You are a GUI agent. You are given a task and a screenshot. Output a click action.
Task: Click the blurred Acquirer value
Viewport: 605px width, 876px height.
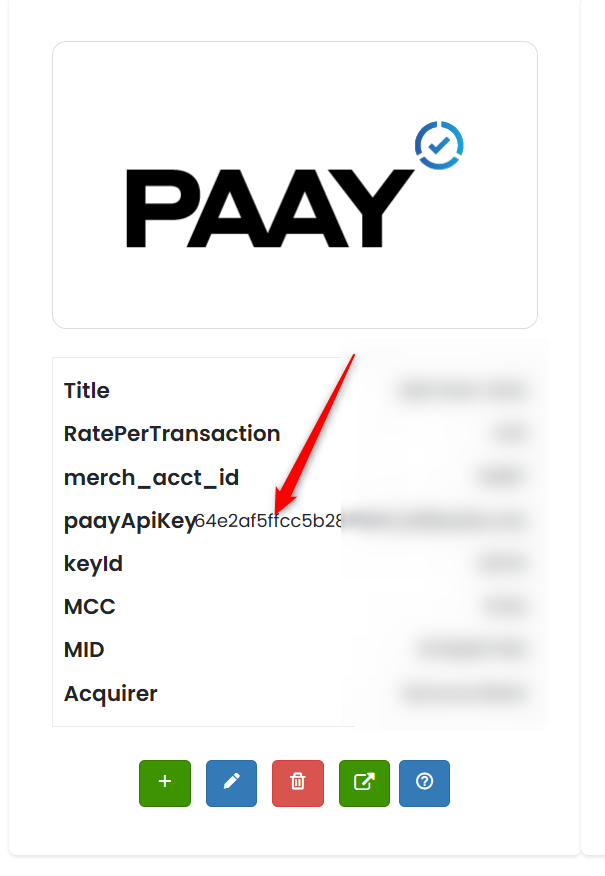(464, 693)
